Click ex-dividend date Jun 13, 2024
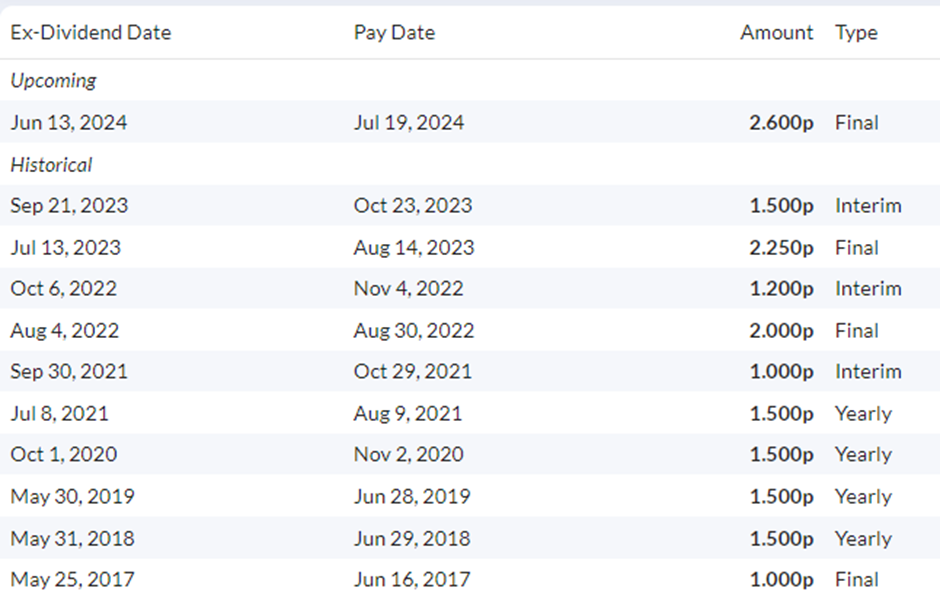 pos(69,122)
